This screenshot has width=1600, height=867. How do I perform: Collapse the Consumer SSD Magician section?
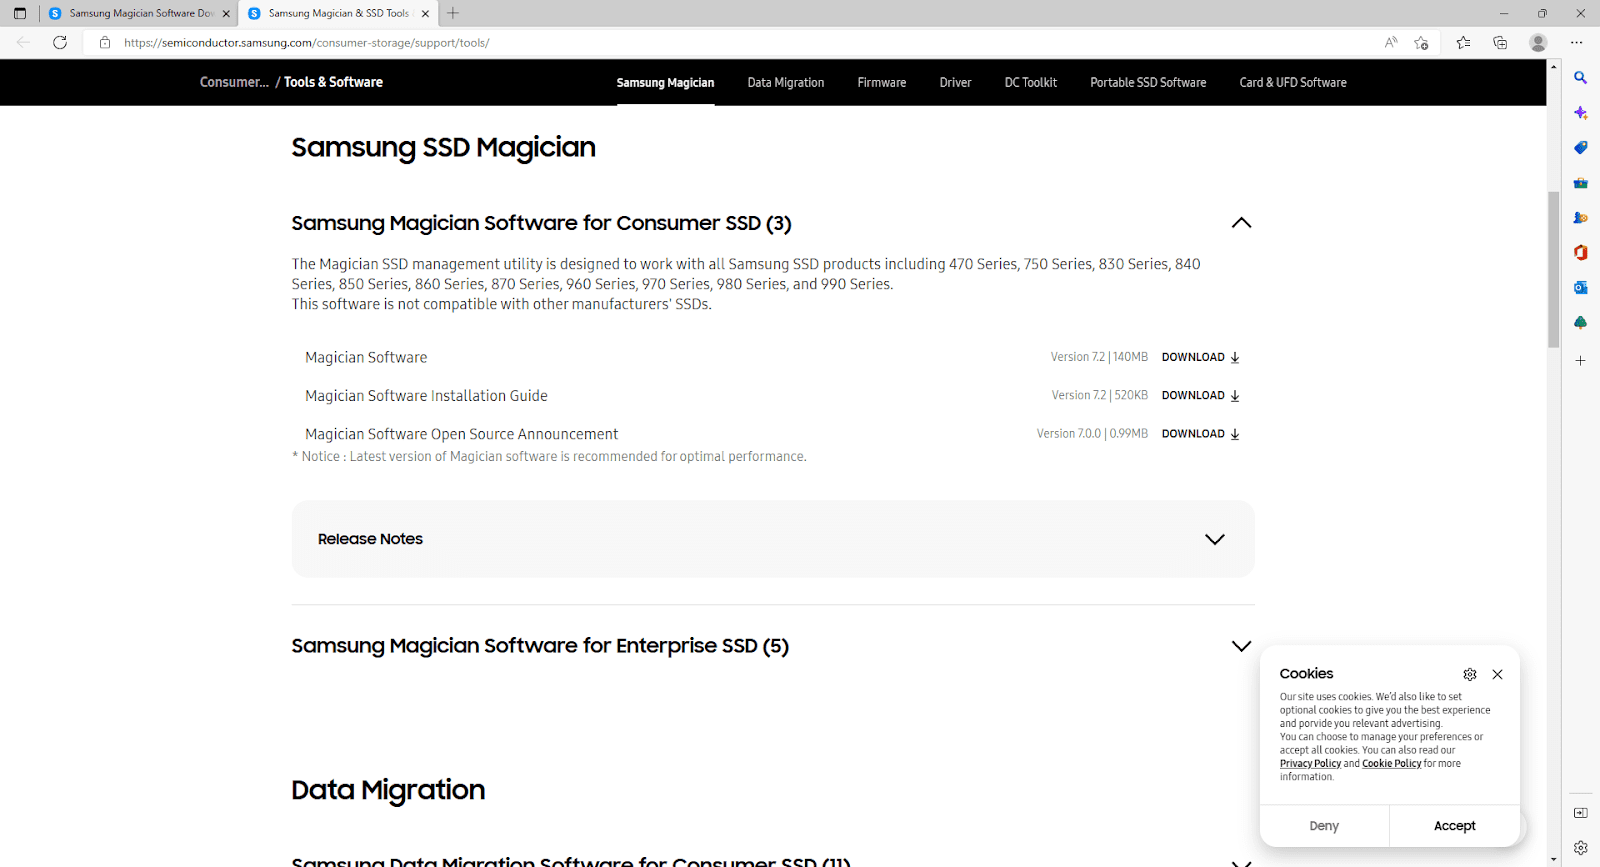pyautogui.click(x=1241, y=223)
